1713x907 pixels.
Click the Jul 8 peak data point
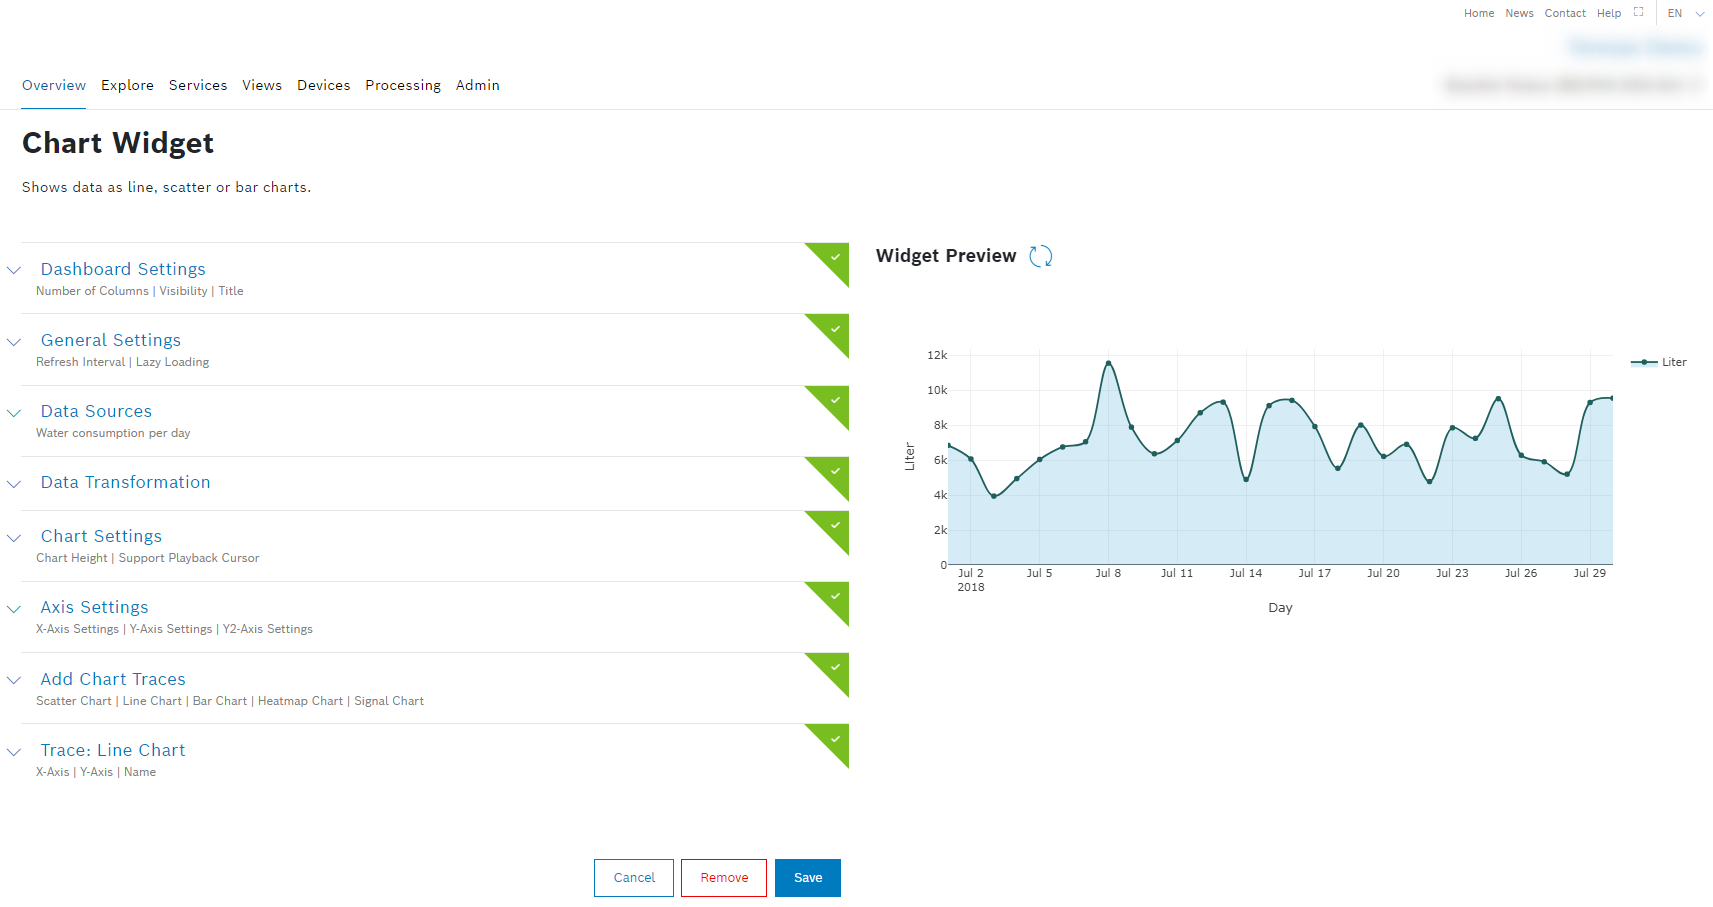[1108, 363]
